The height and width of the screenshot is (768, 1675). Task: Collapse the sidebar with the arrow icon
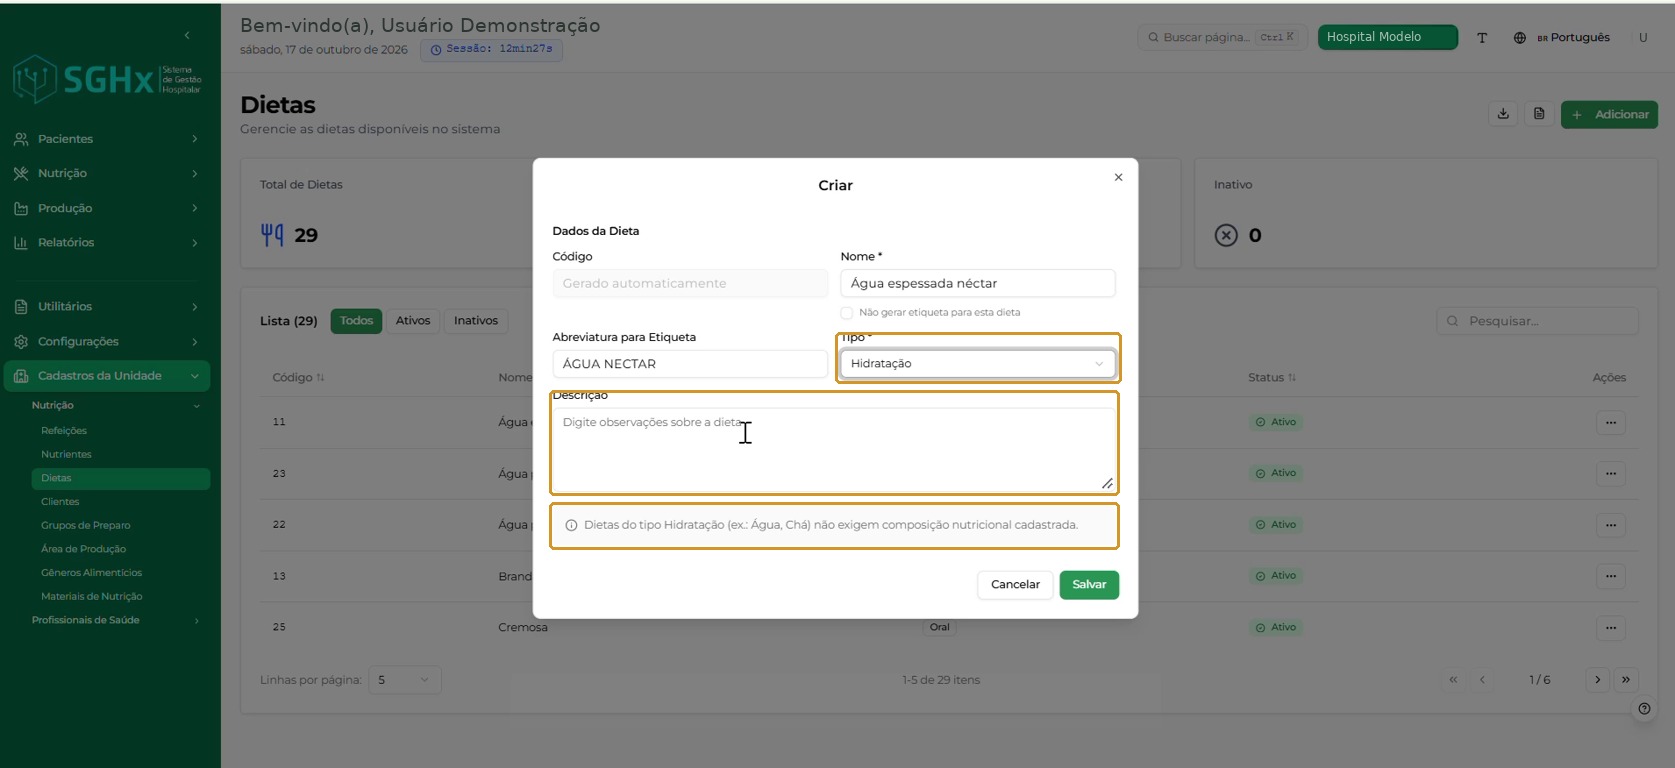tap(187, 35)
